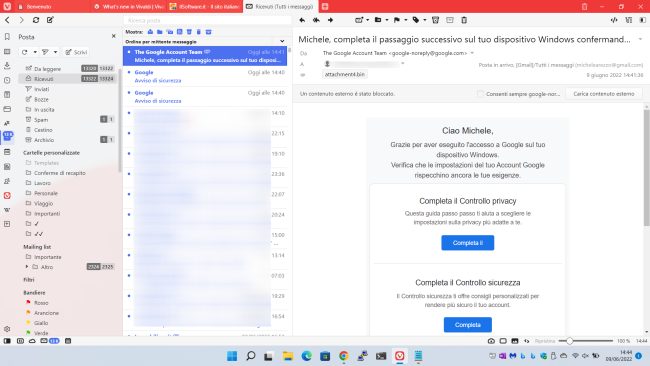The width and height of the screenshot is (650, 366).
Task: Toggle the first Mostra view filter
Action: pos(150,32)
